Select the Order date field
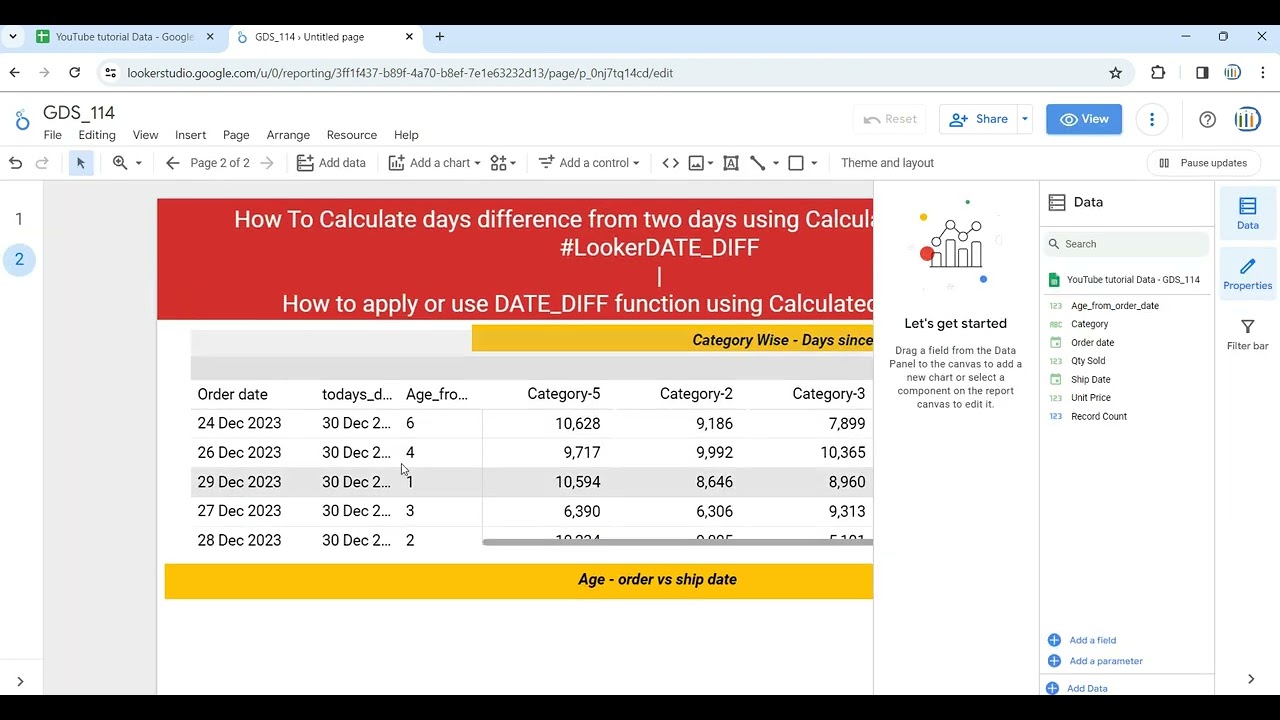 [x=1092, y=343]
